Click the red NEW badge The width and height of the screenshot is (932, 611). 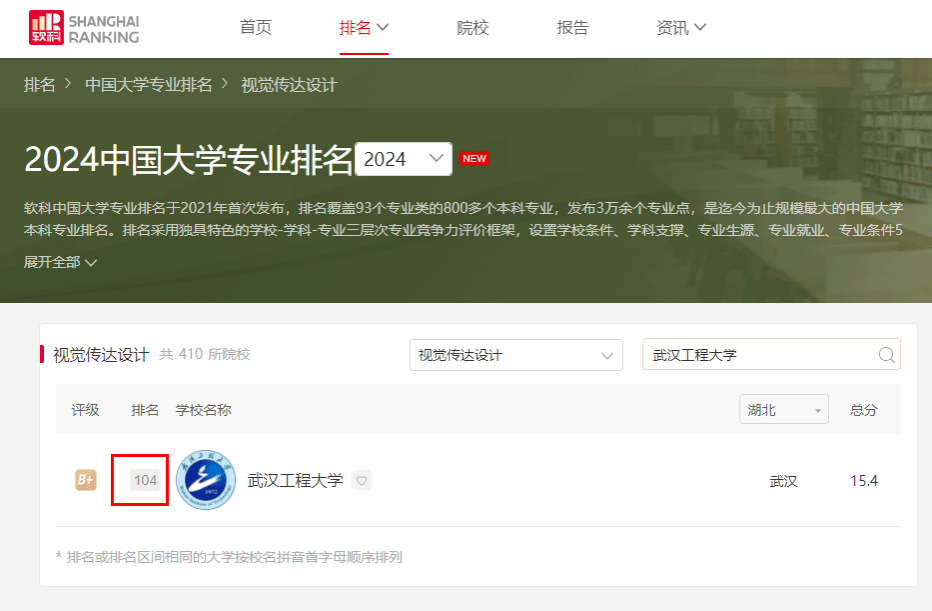click(473, 159)
